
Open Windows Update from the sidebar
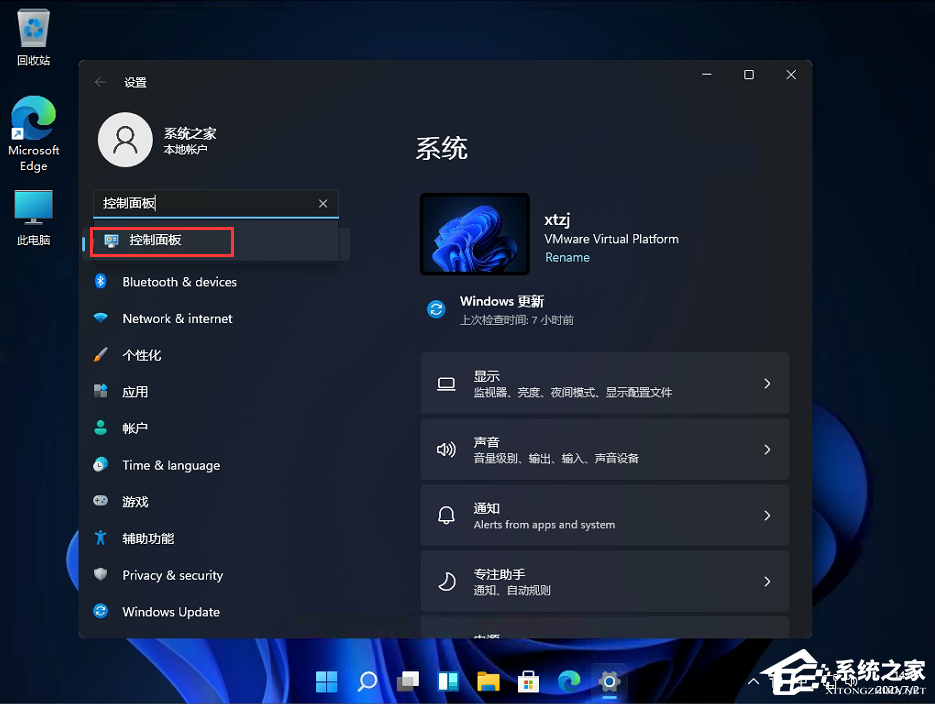pyautogui.click(x=170, y=611)
